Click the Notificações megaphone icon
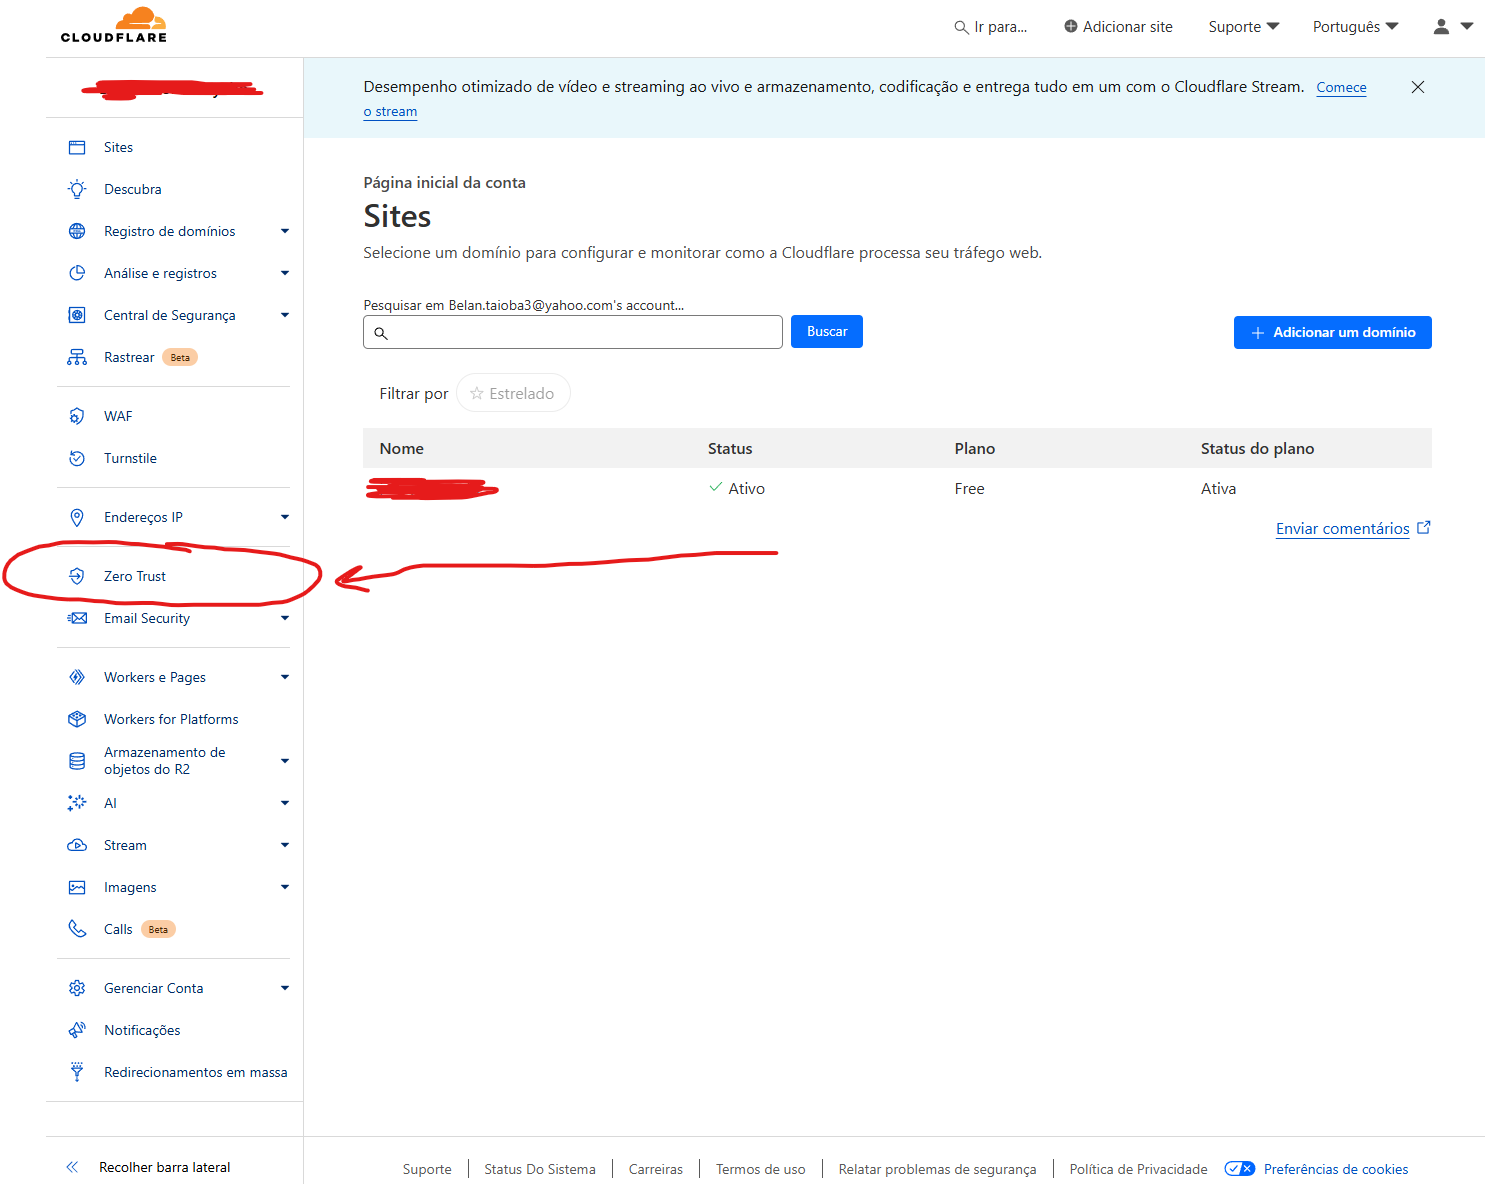The height and width of the screenshot is (1184, 1485). [77, 1030]
